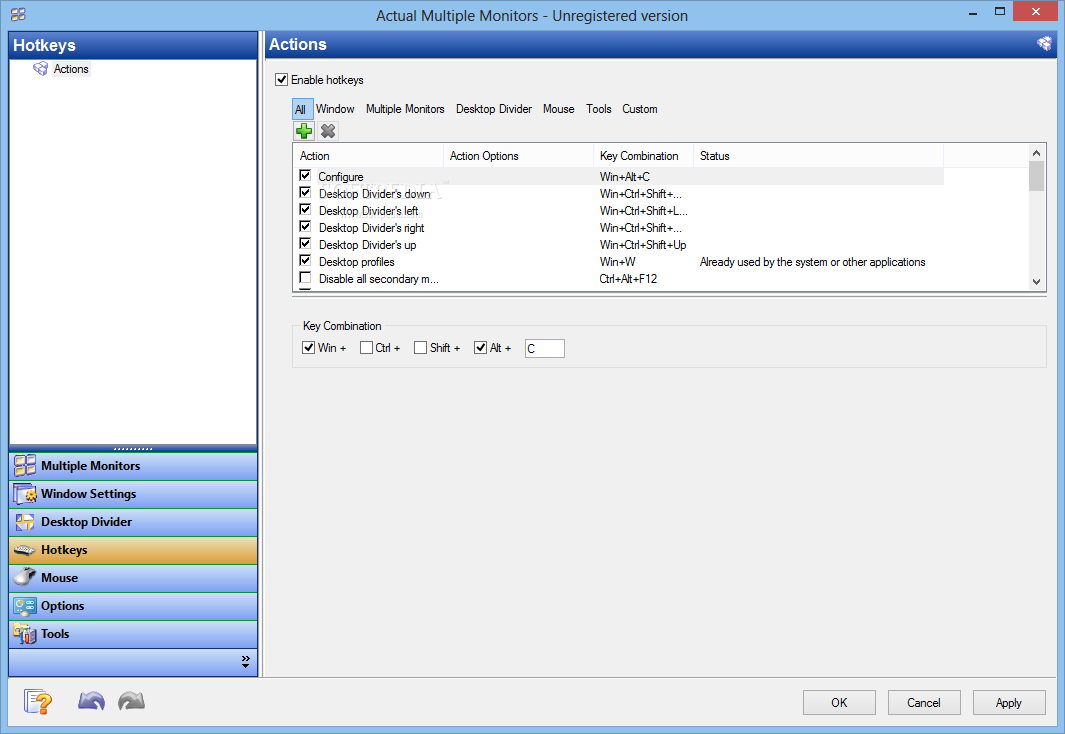Uncheck the Configure action checkbox

coord(305,175)
